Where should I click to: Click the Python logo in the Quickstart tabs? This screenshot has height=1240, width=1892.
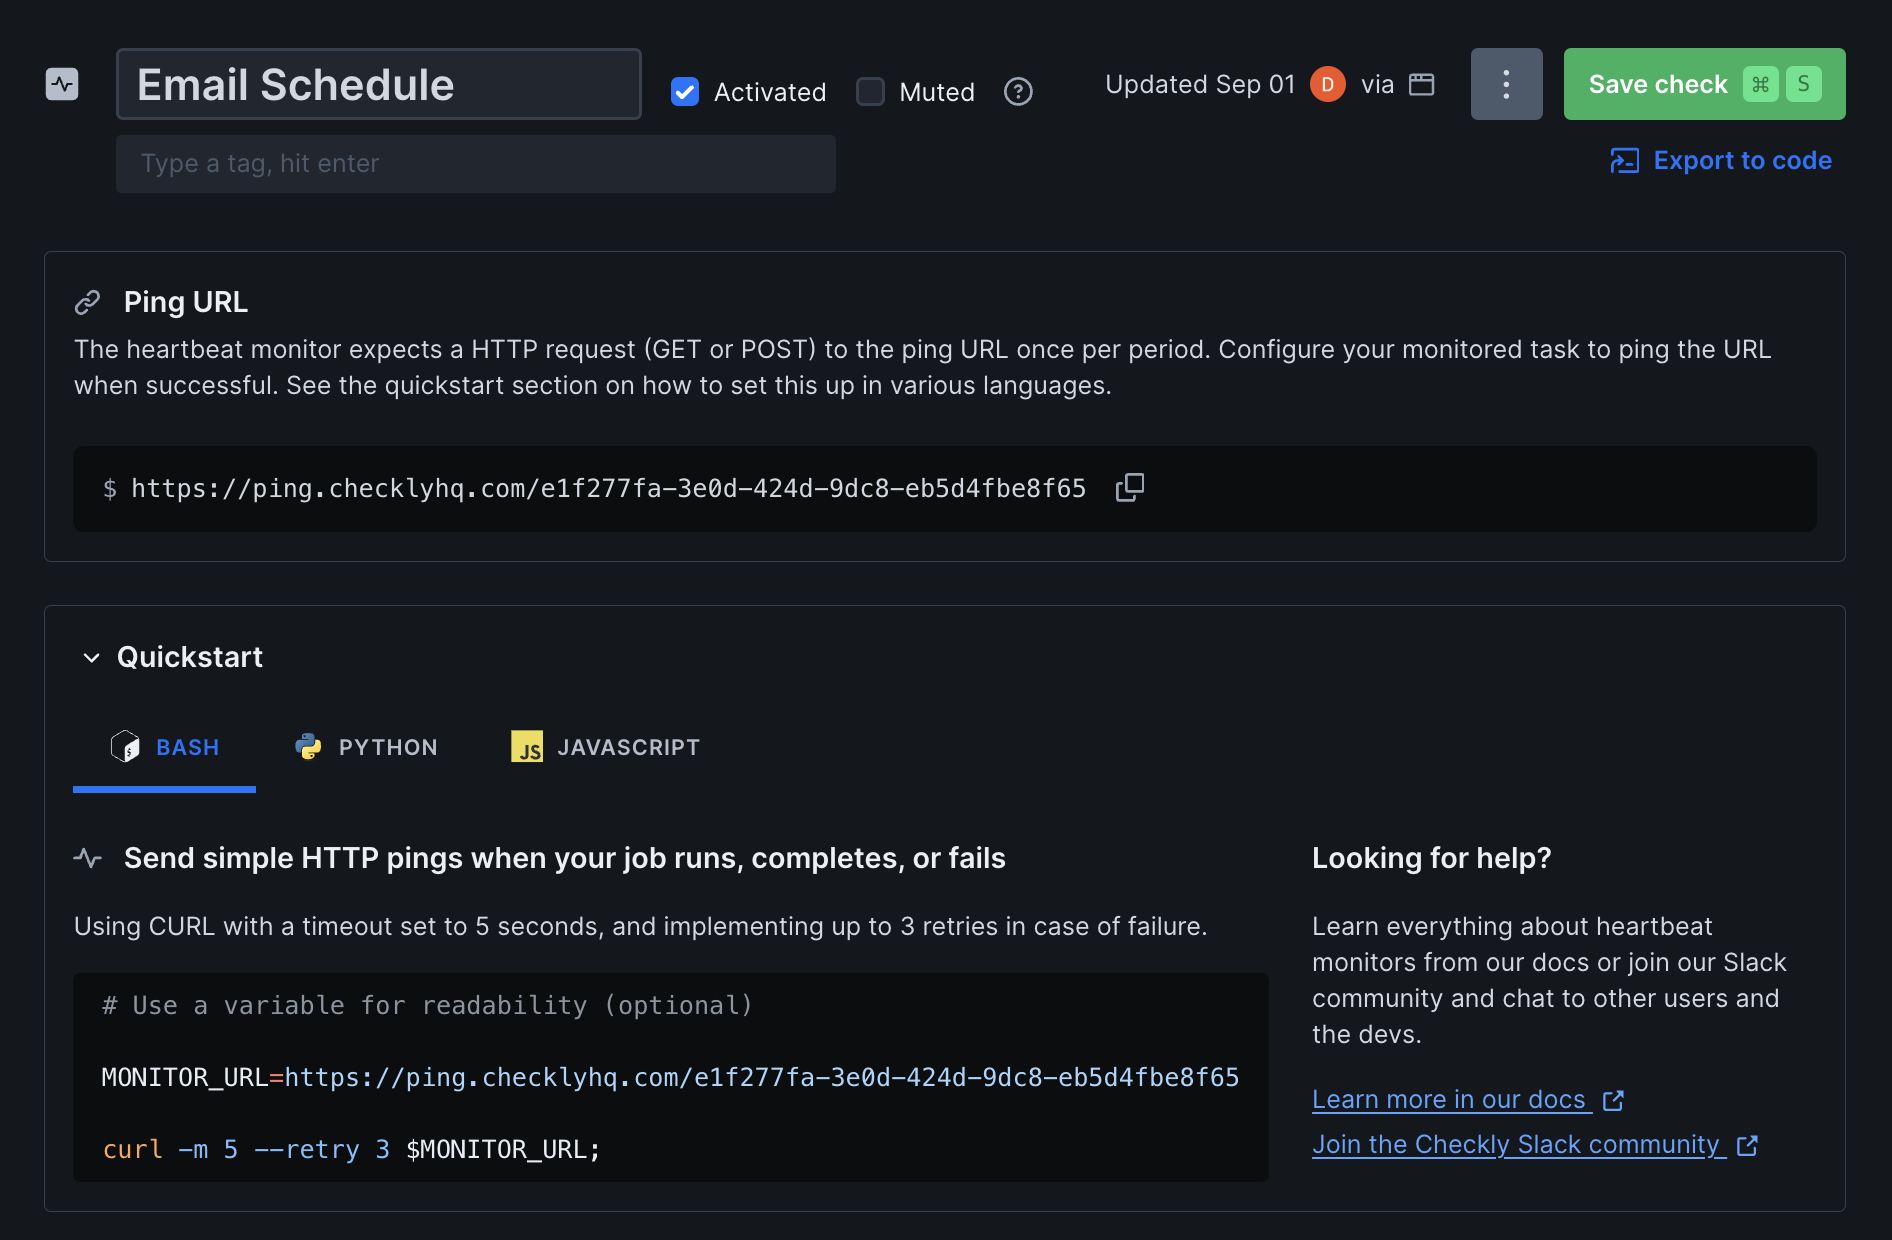[308, 745]
